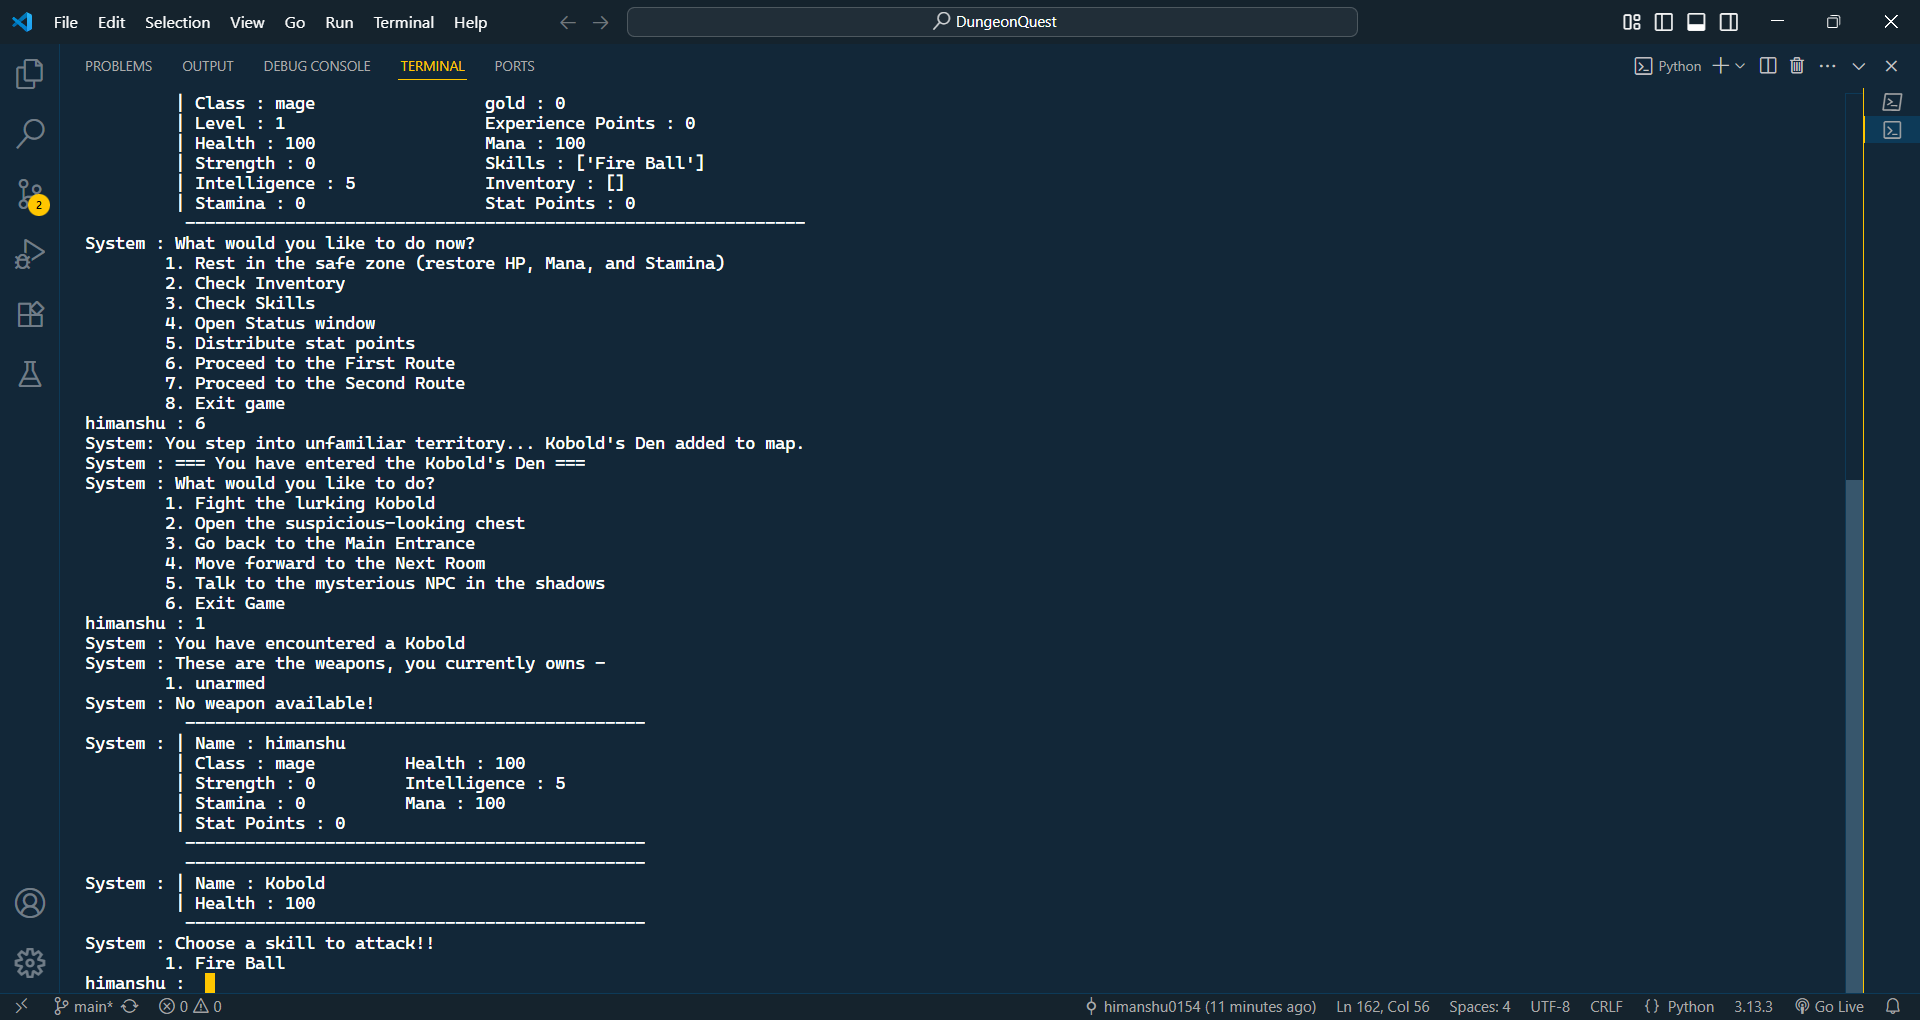Screen dimensions: 1920x1020
Task: Switch to the Terminal tab
Action: [433, 66]
